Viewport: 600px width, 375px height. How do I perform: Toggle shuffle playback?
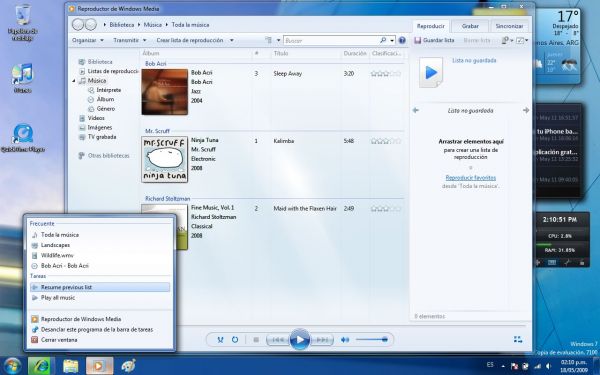pyautogui.click(x=220, y=339)
